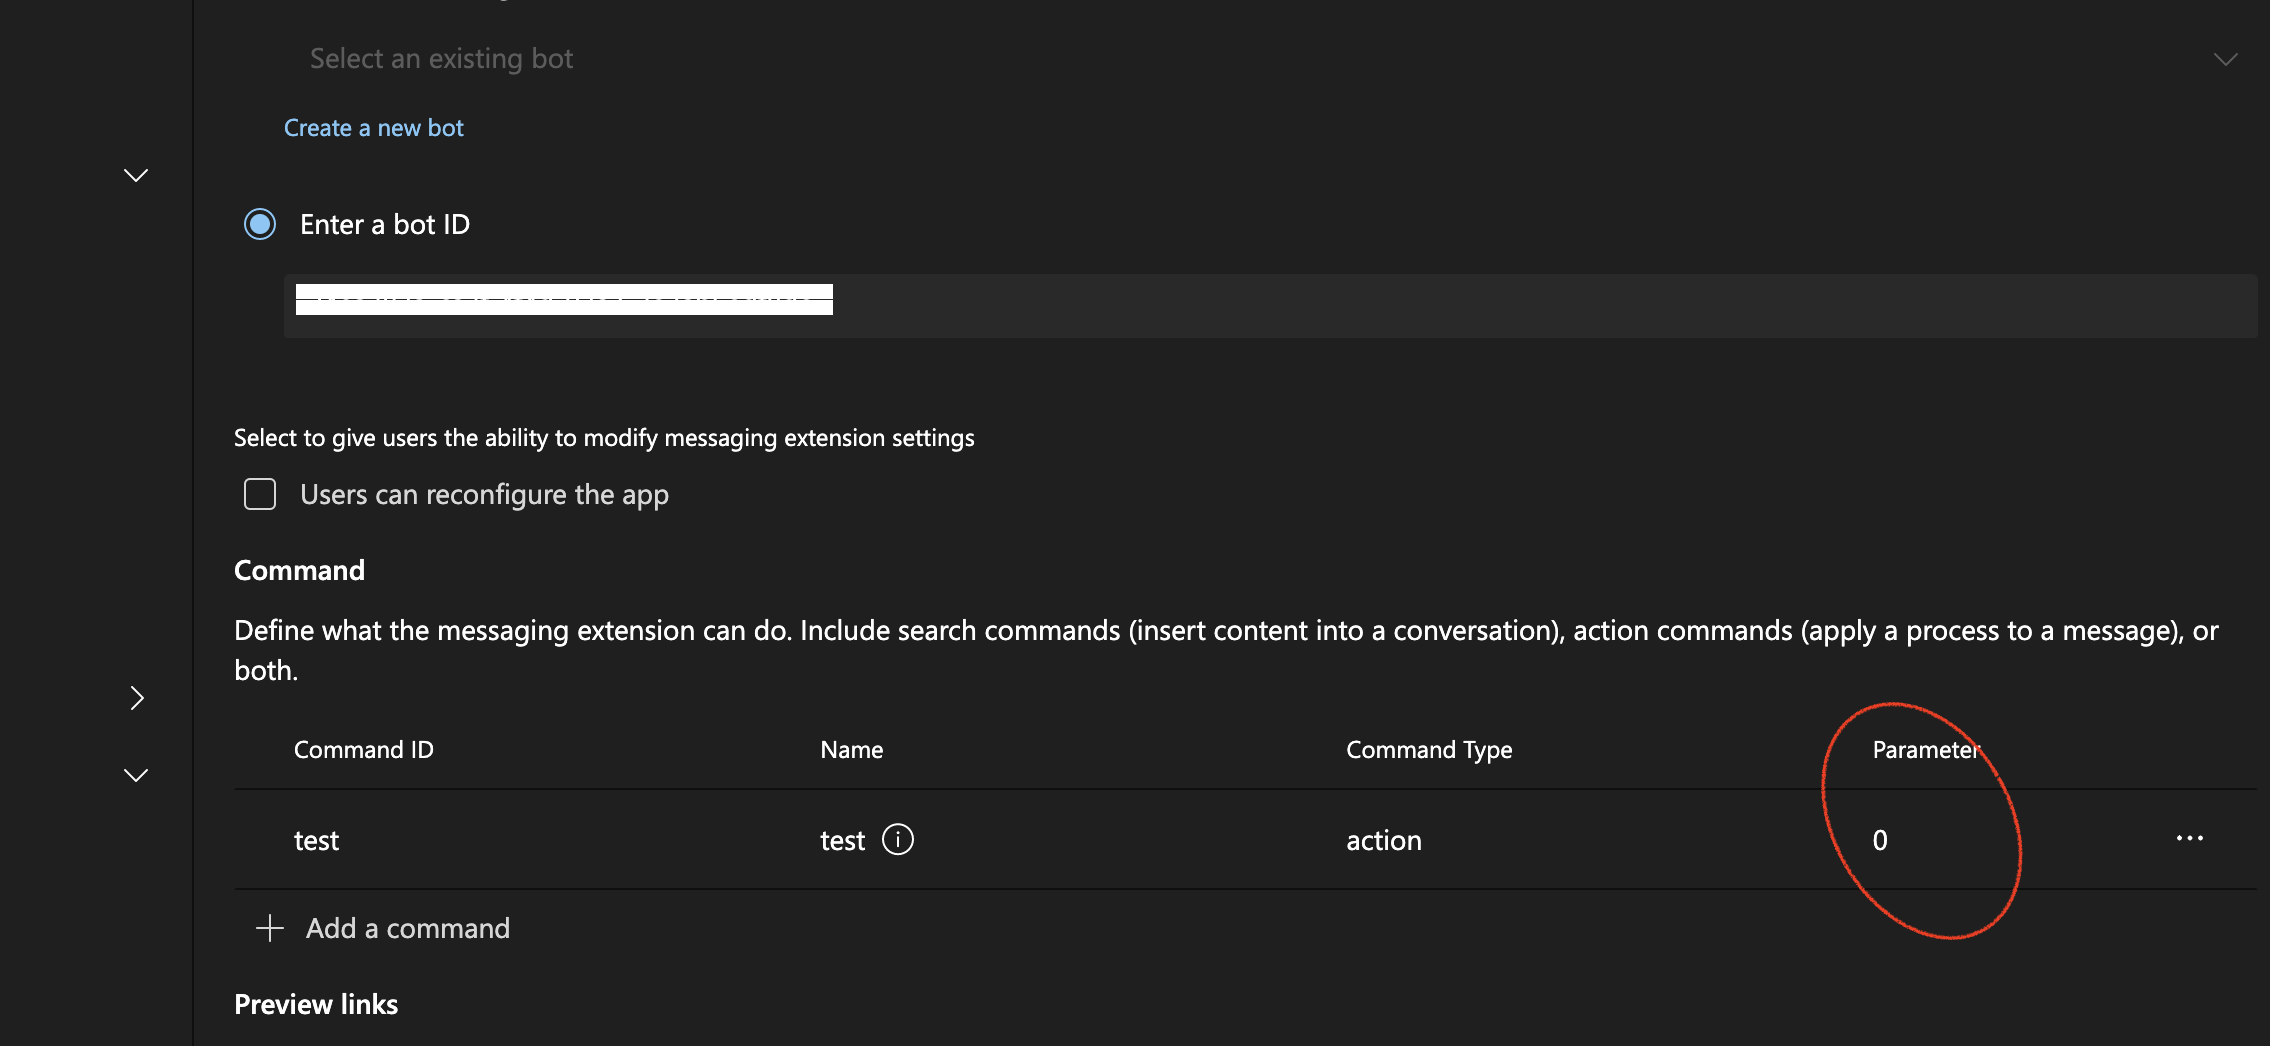This screenshot has width=2270, height=1046.
Task: Click the Command section heading
Action: click(299, 570)
